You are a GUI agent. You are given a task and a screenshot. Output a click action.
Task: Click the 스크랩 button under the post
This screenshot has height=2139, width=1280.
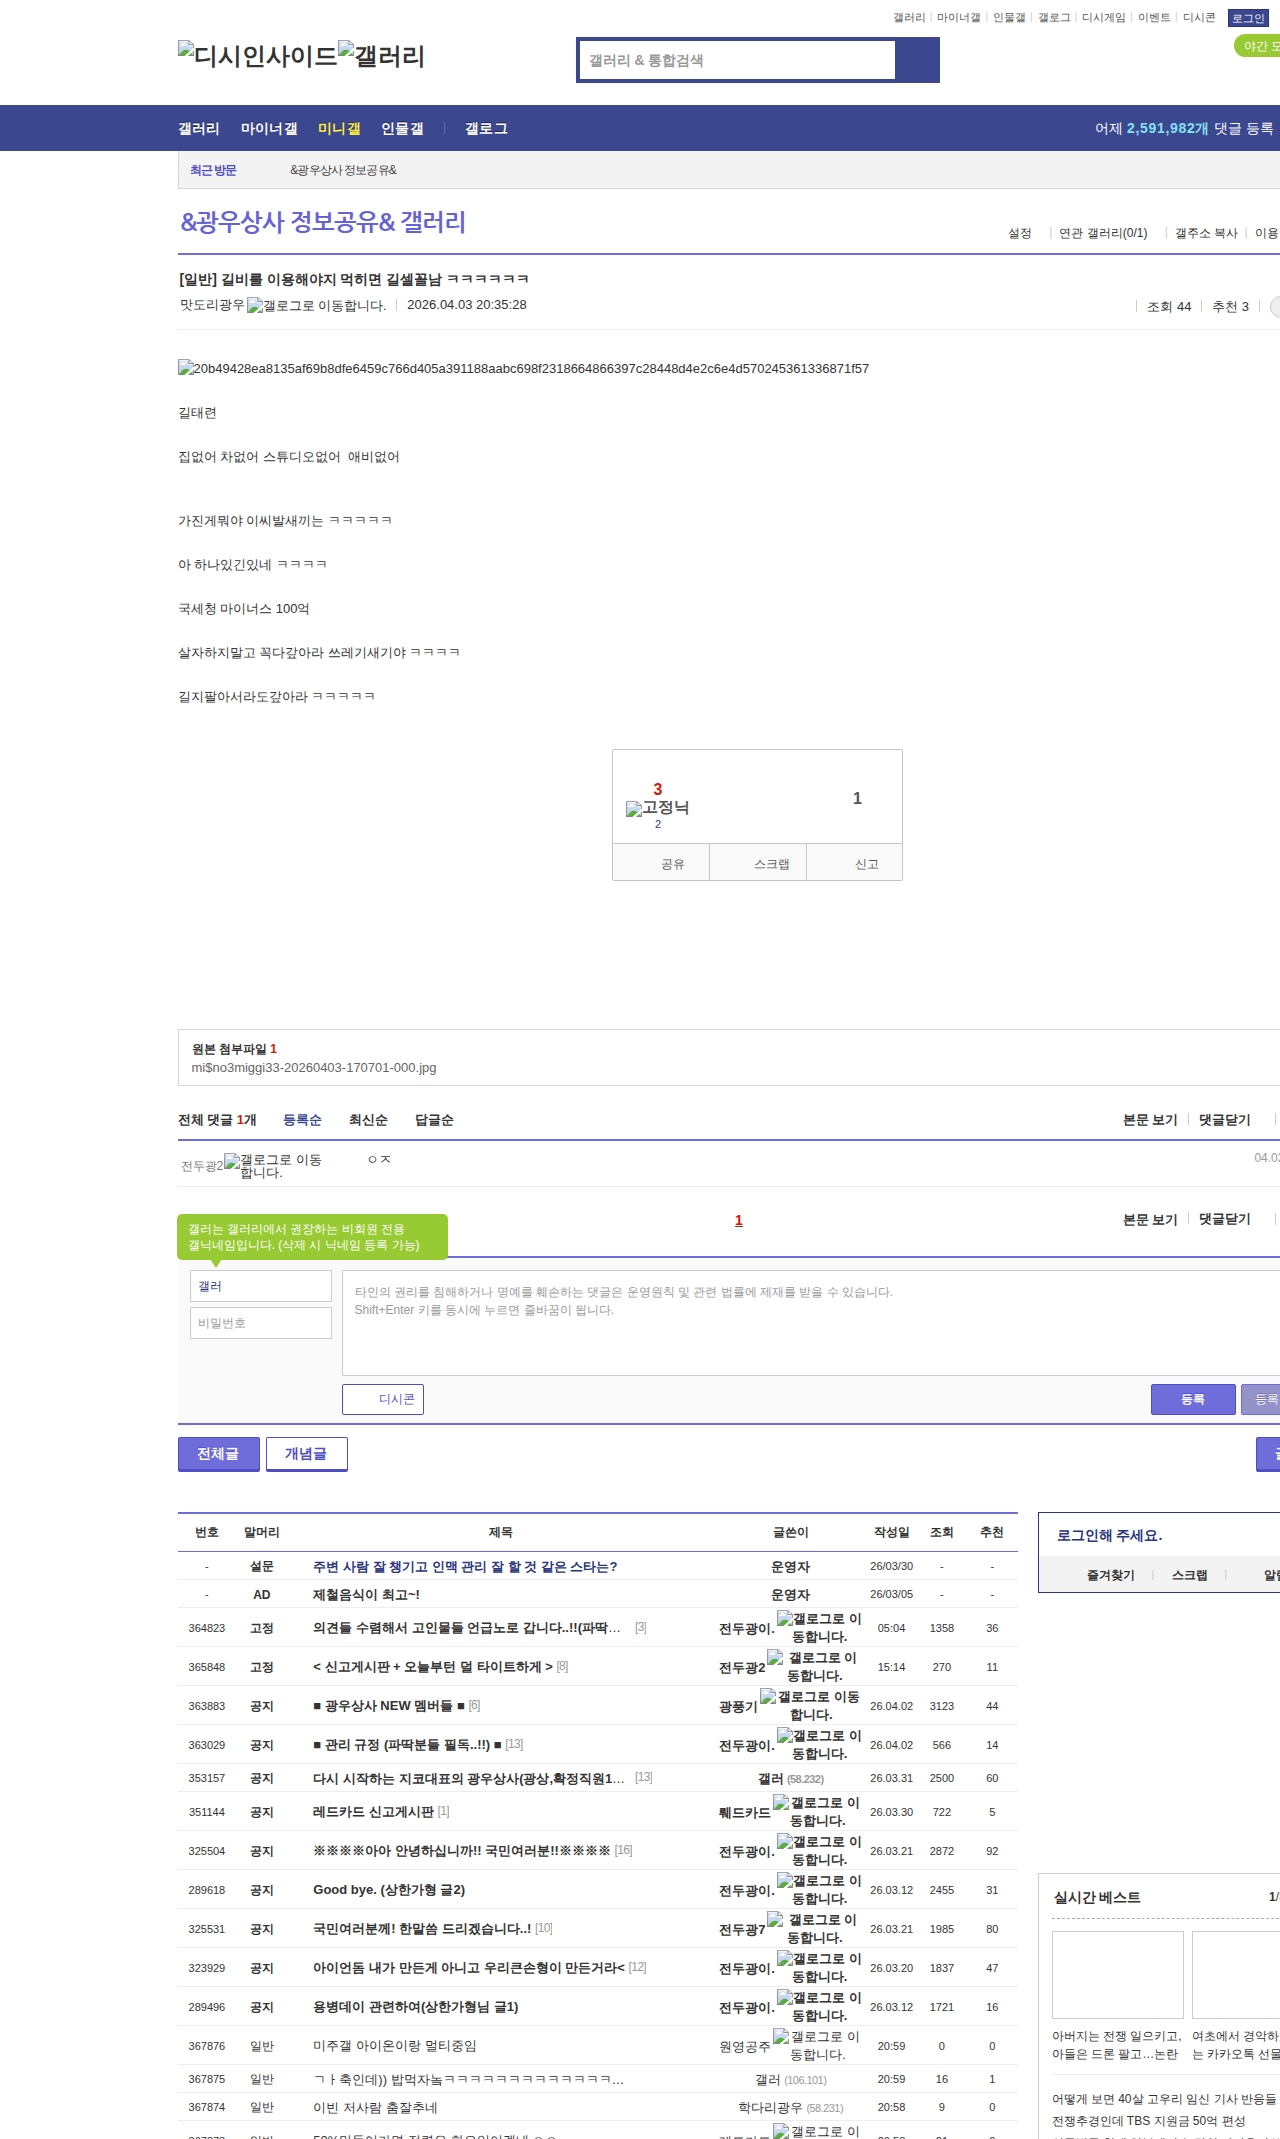pyautogui.click(x=771, y=864)
